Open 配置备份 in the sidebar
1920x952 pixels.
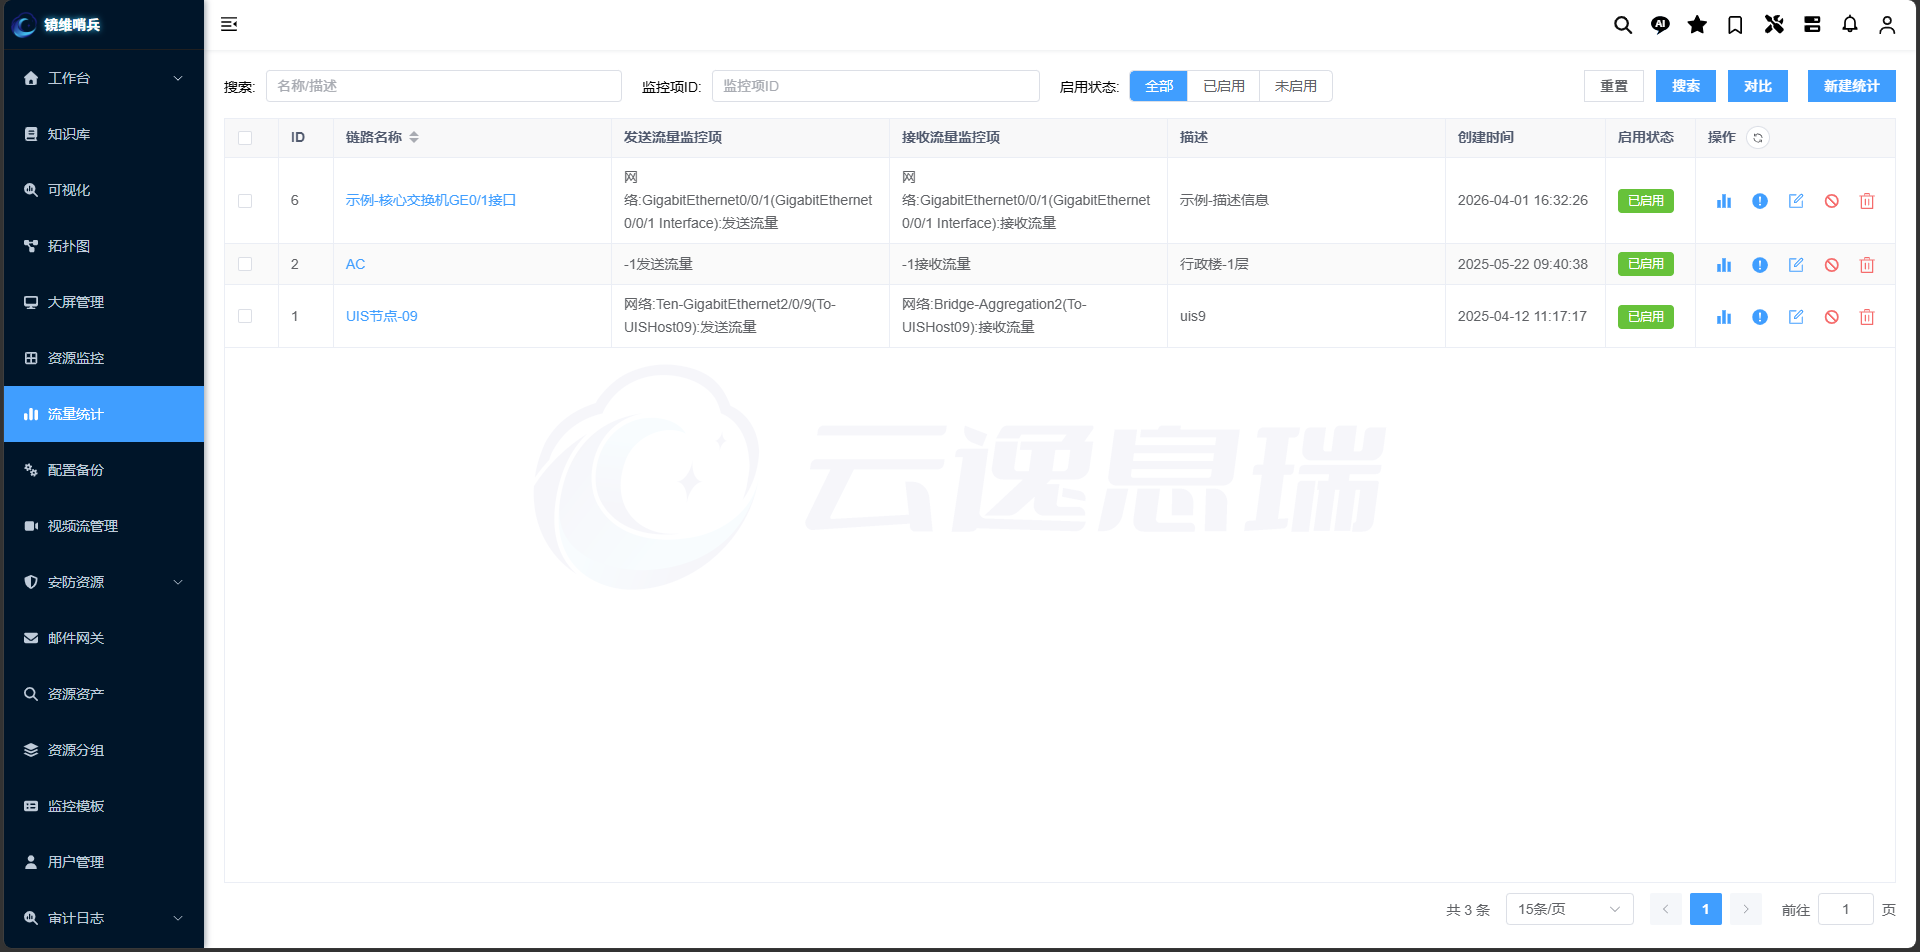pos(104,470)
